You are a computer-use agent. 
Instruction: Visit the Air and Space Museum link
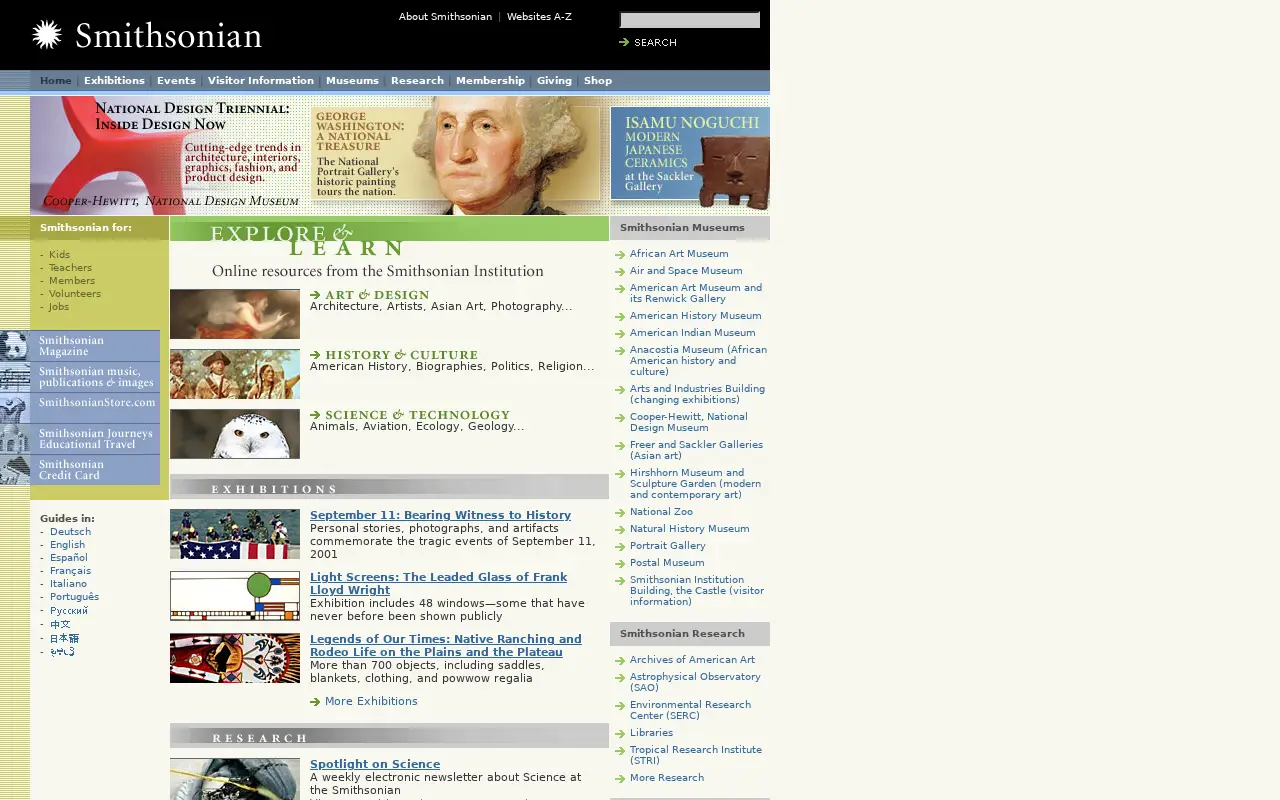(x=686, y=271)
